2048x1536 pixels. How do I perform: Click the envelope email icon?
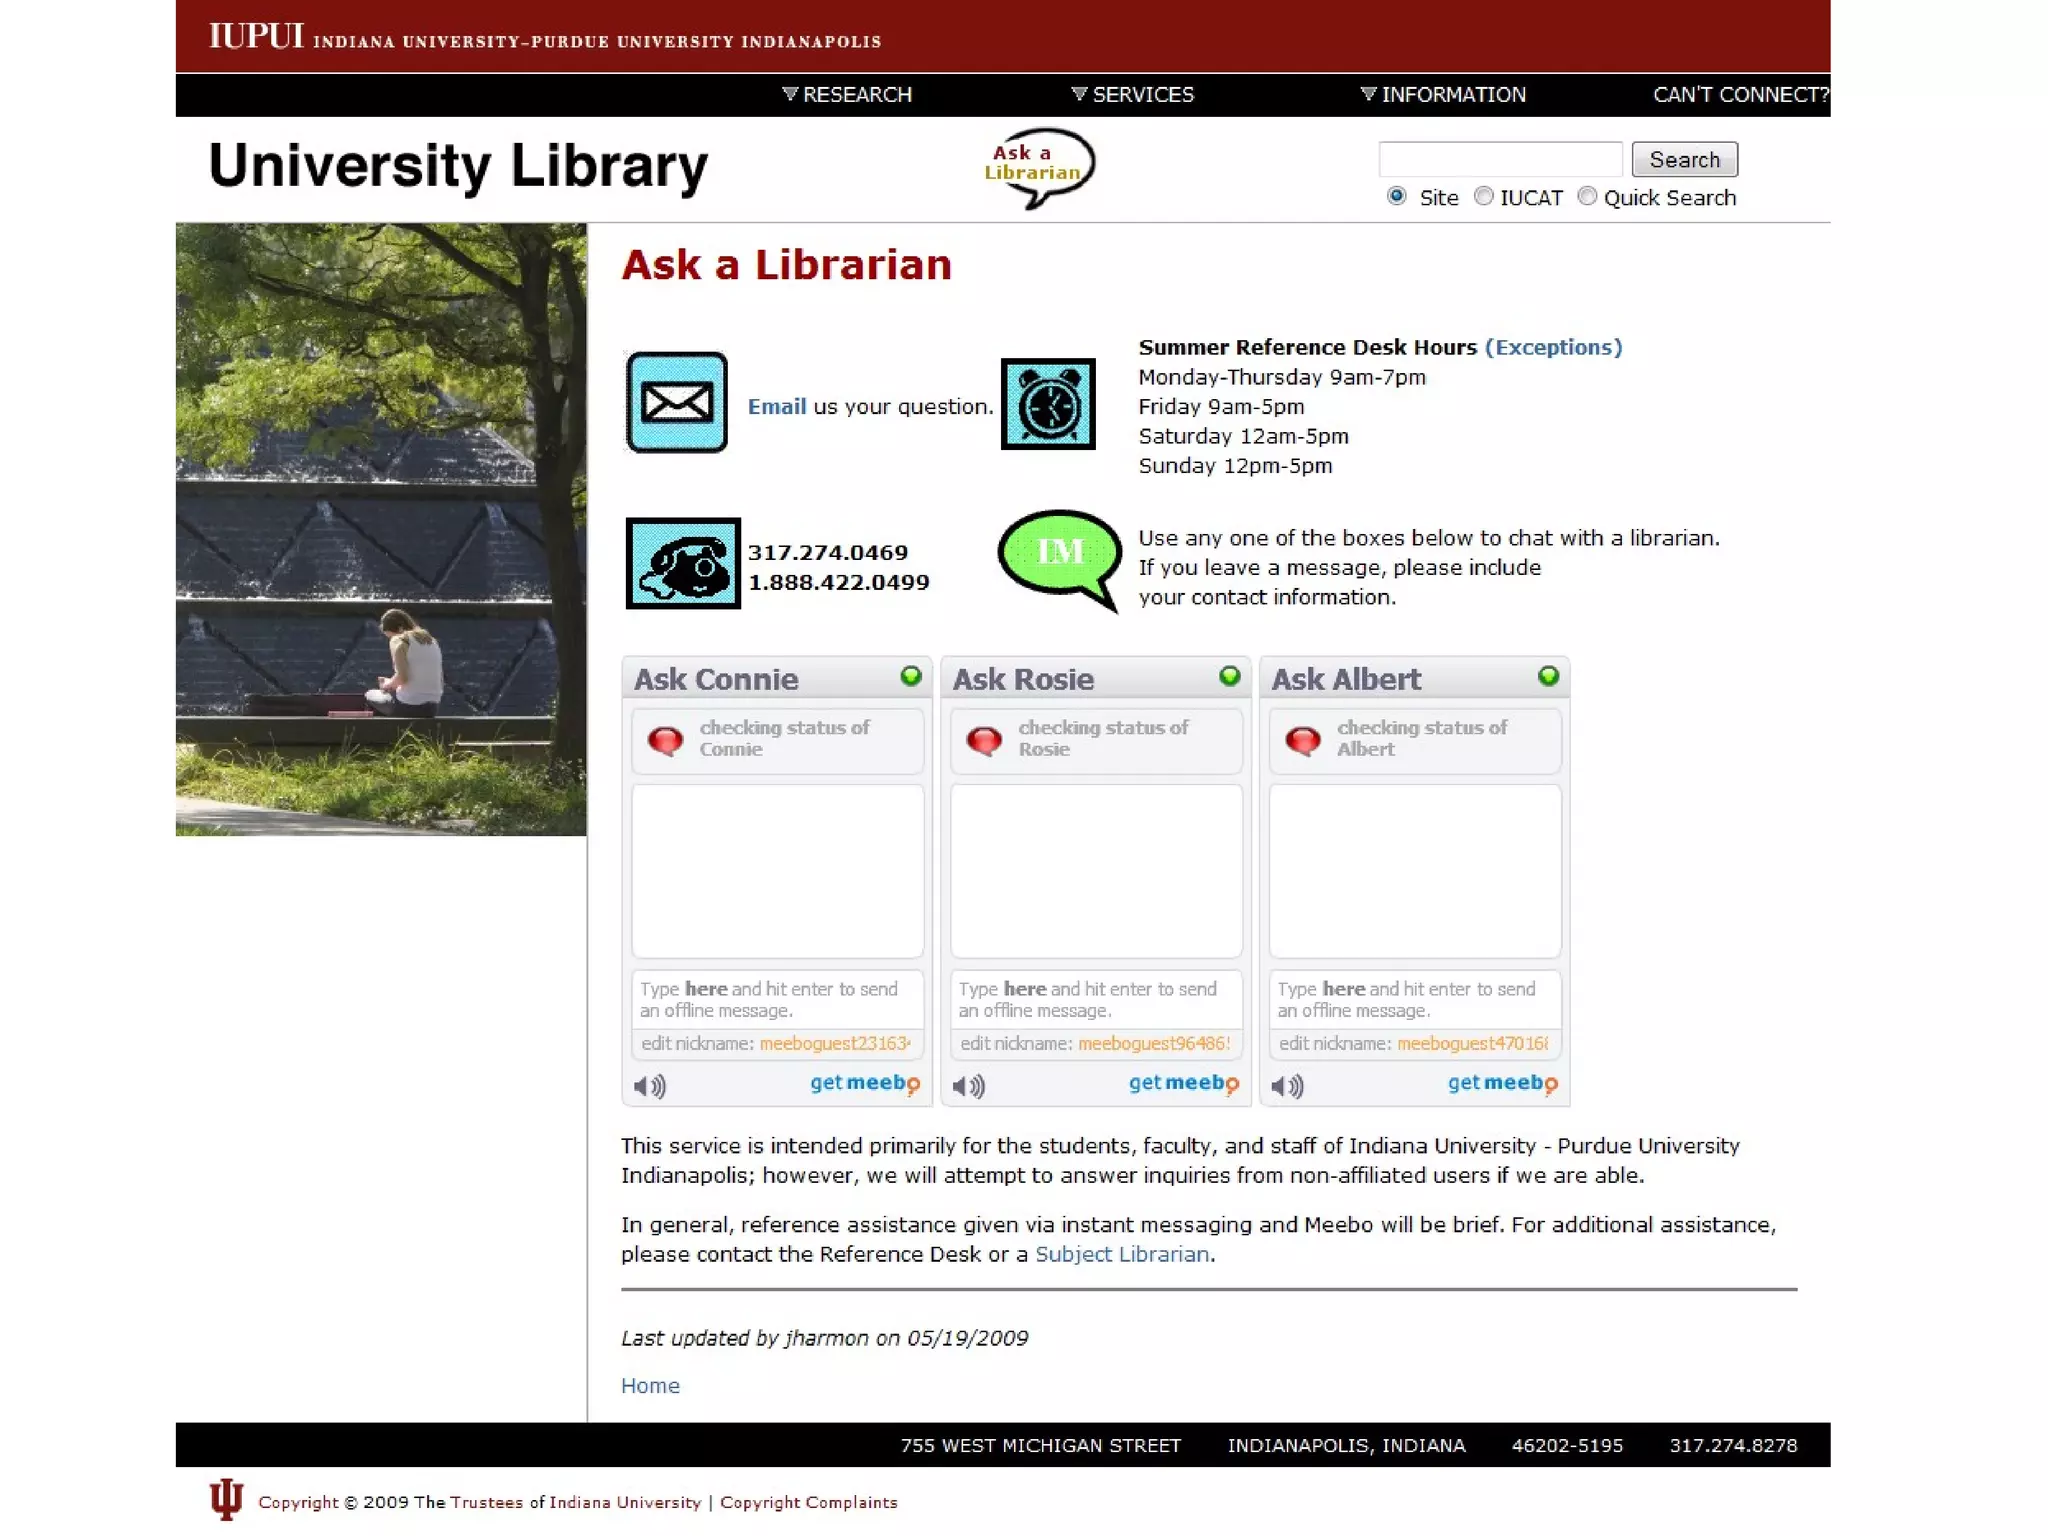point(677,402)
